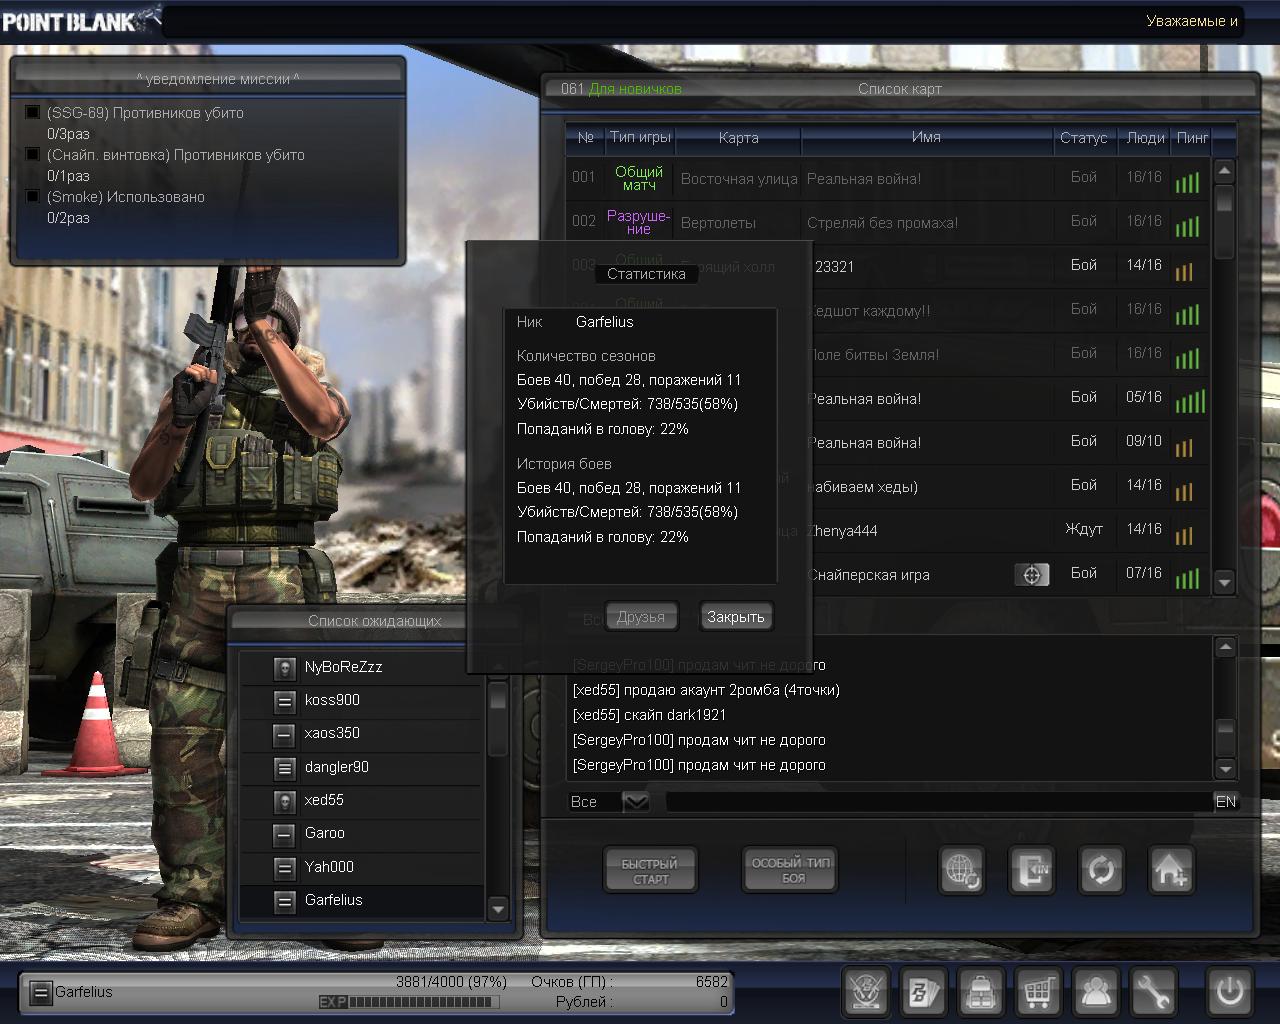Sort rooms by 'Статус' column header
Image resolution: width=1280 pixels, height=1024 pixels.
1083,138
